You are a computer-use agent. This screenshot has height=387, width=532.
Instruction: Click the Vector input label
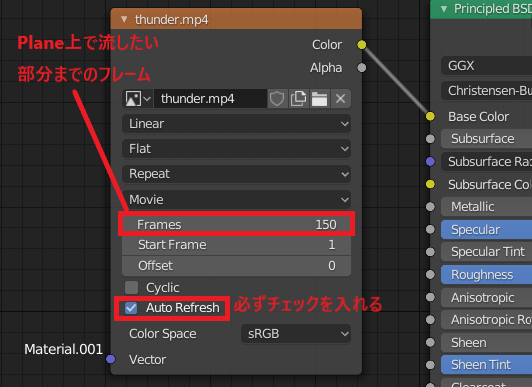(148, 360)
